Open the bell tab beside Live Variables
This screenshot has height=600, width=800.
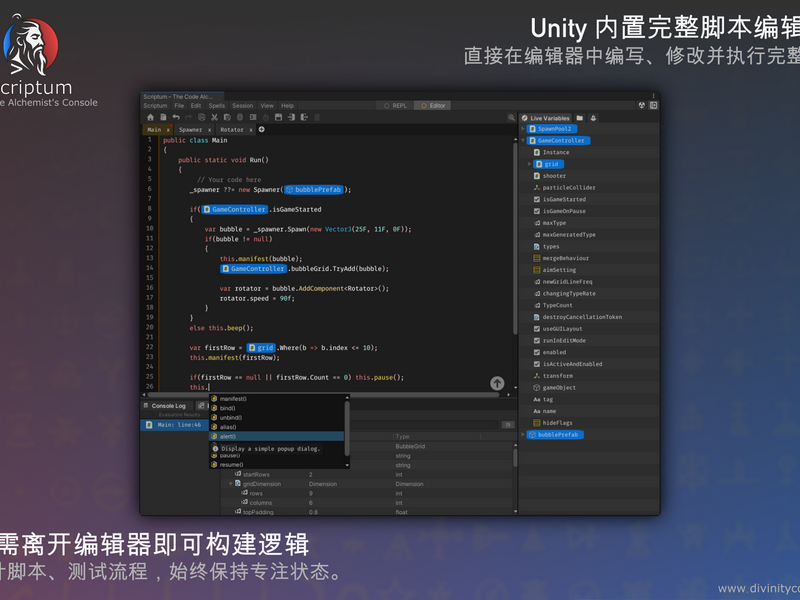coord(593,118)
